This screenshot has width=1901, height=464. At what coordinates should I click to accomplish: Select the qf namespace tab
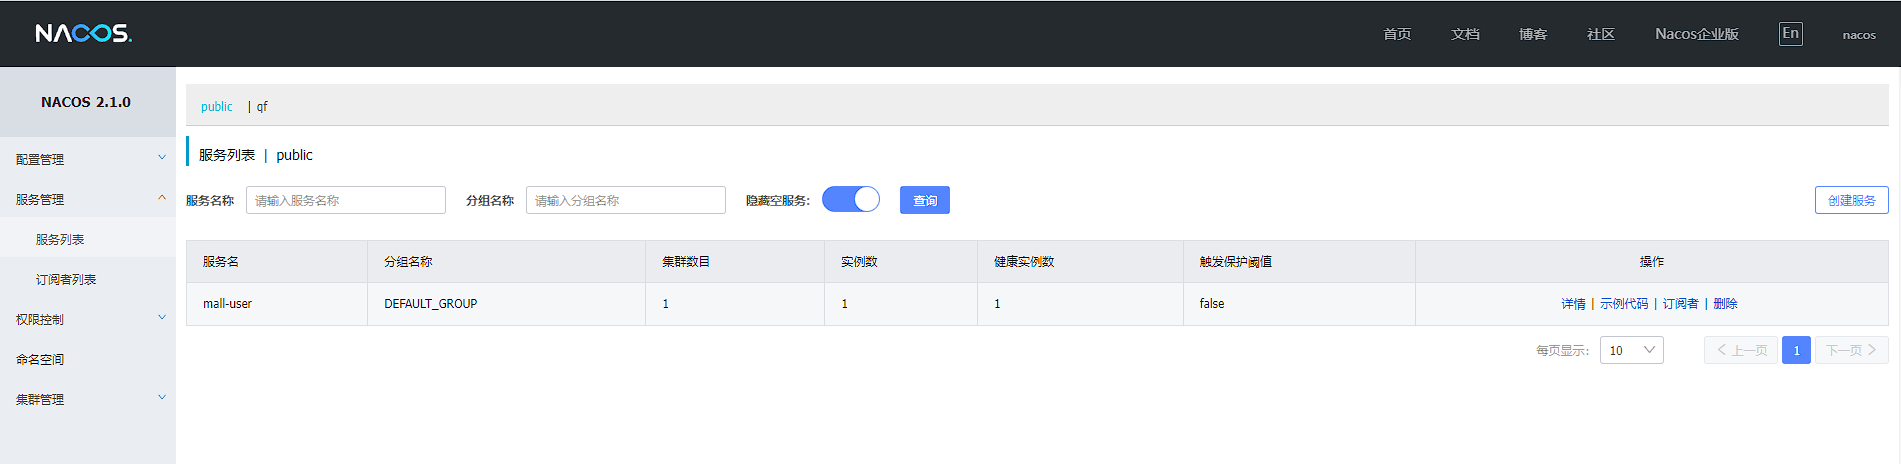262,106
